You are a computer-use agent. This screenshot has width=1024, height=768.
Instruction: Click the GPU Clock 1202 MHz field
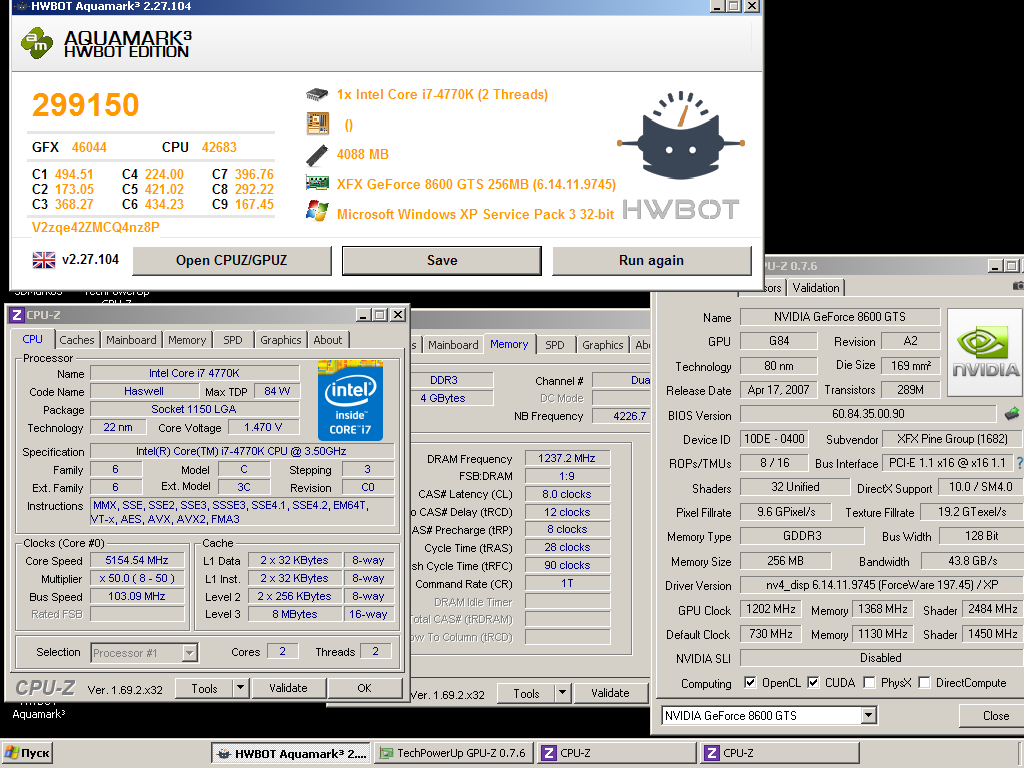(771, 609)
